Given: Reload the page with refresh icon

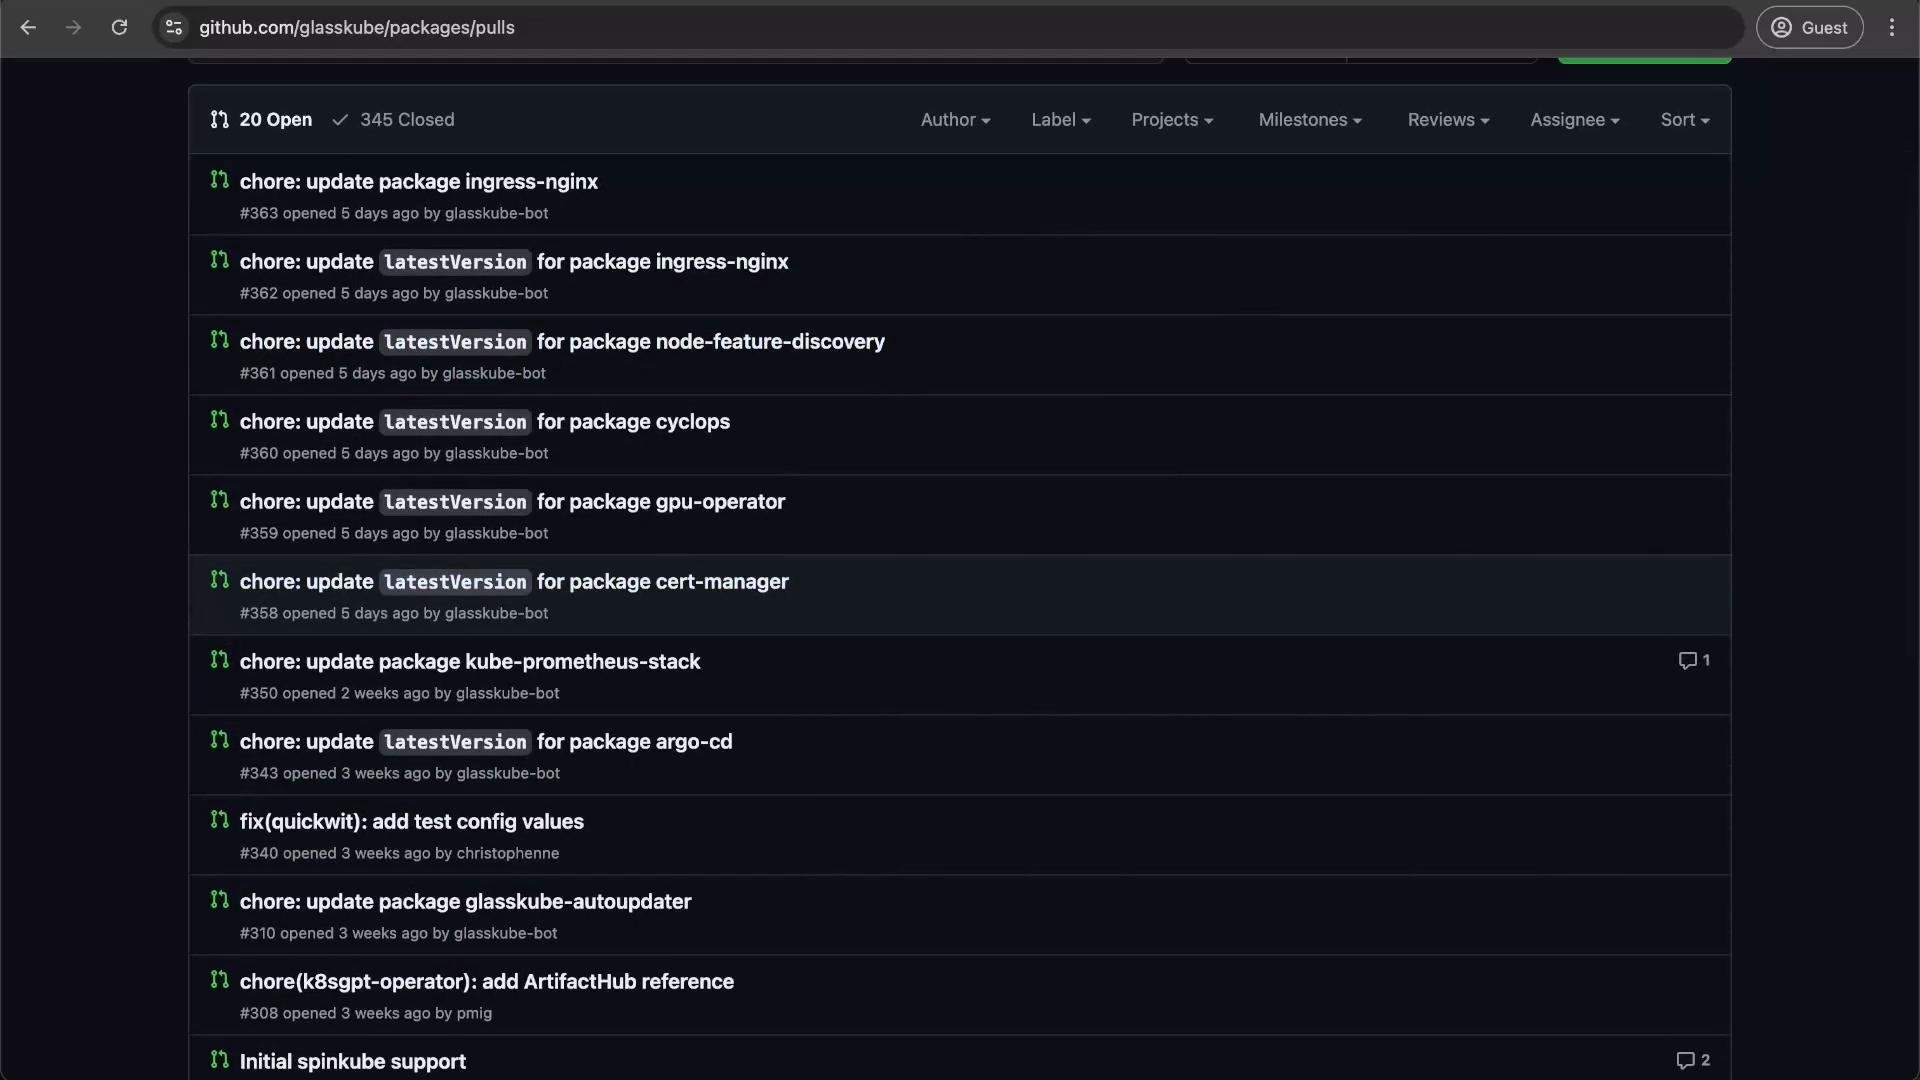Looking at the screenshot, I should (119, 28).
